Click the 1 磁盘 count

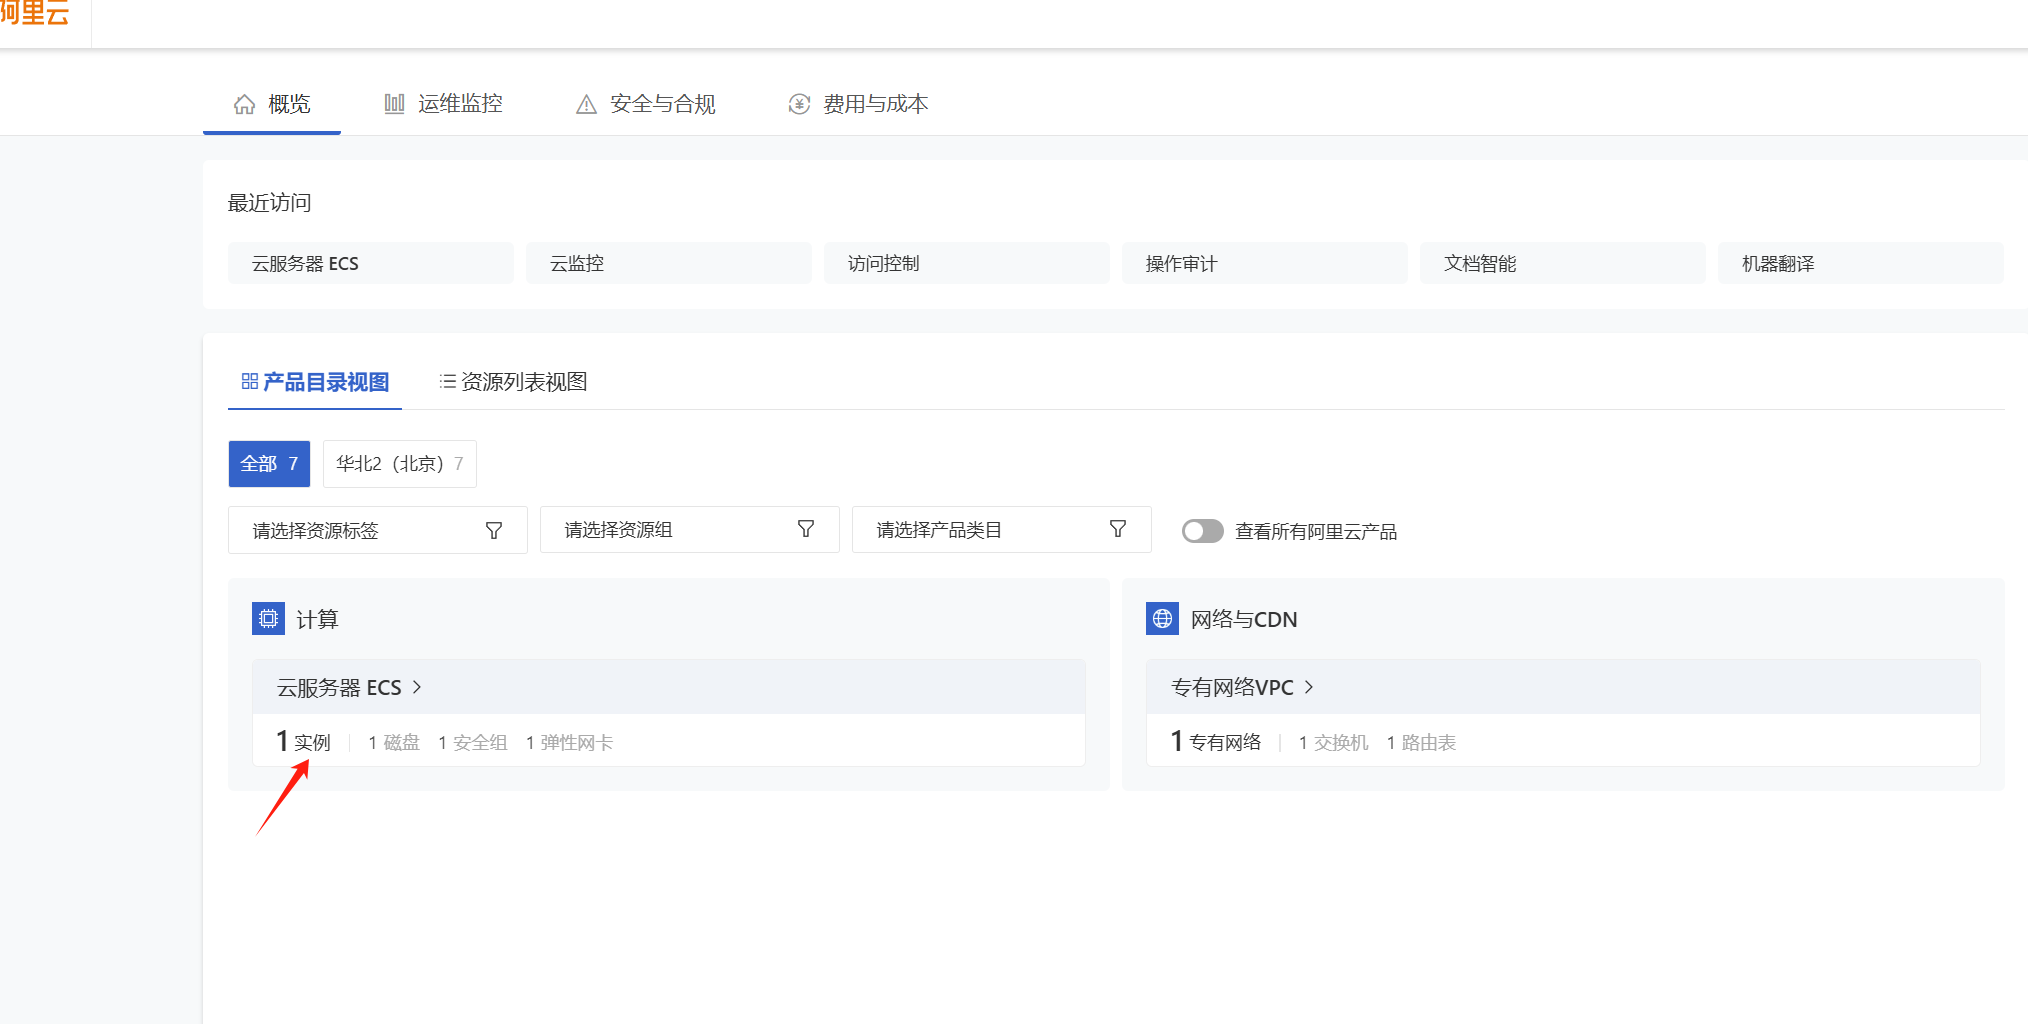point(394,743)
